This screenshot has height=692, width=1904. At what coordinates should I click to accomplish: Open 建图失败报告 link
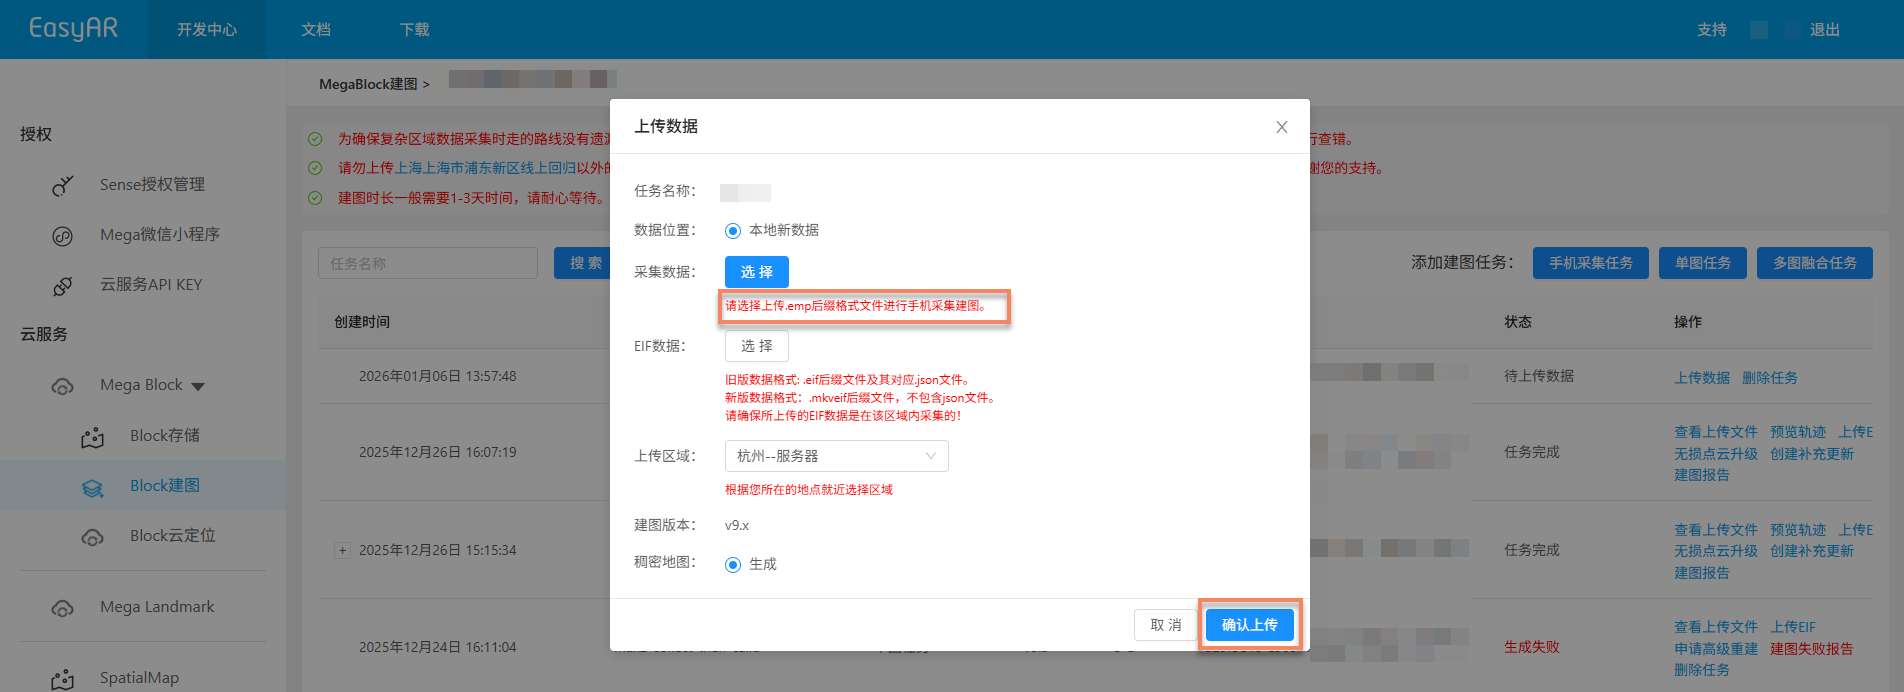[x=1812, y=649]
